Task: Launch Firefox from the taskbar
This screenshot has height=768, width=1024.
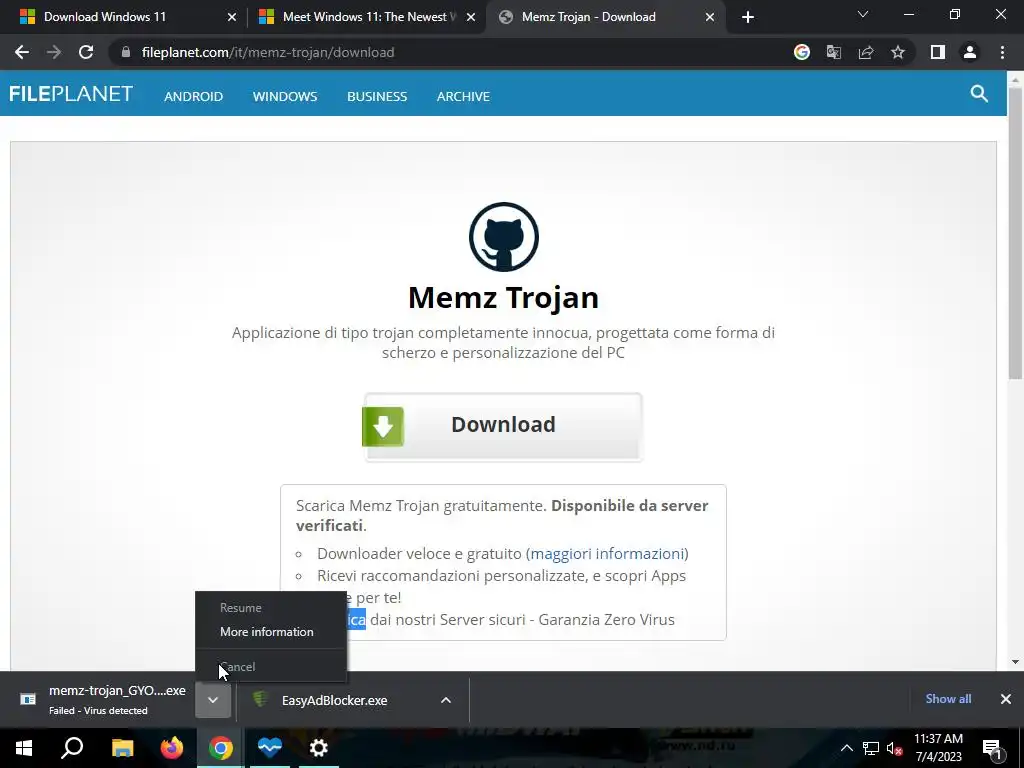Action: point(172,748)
